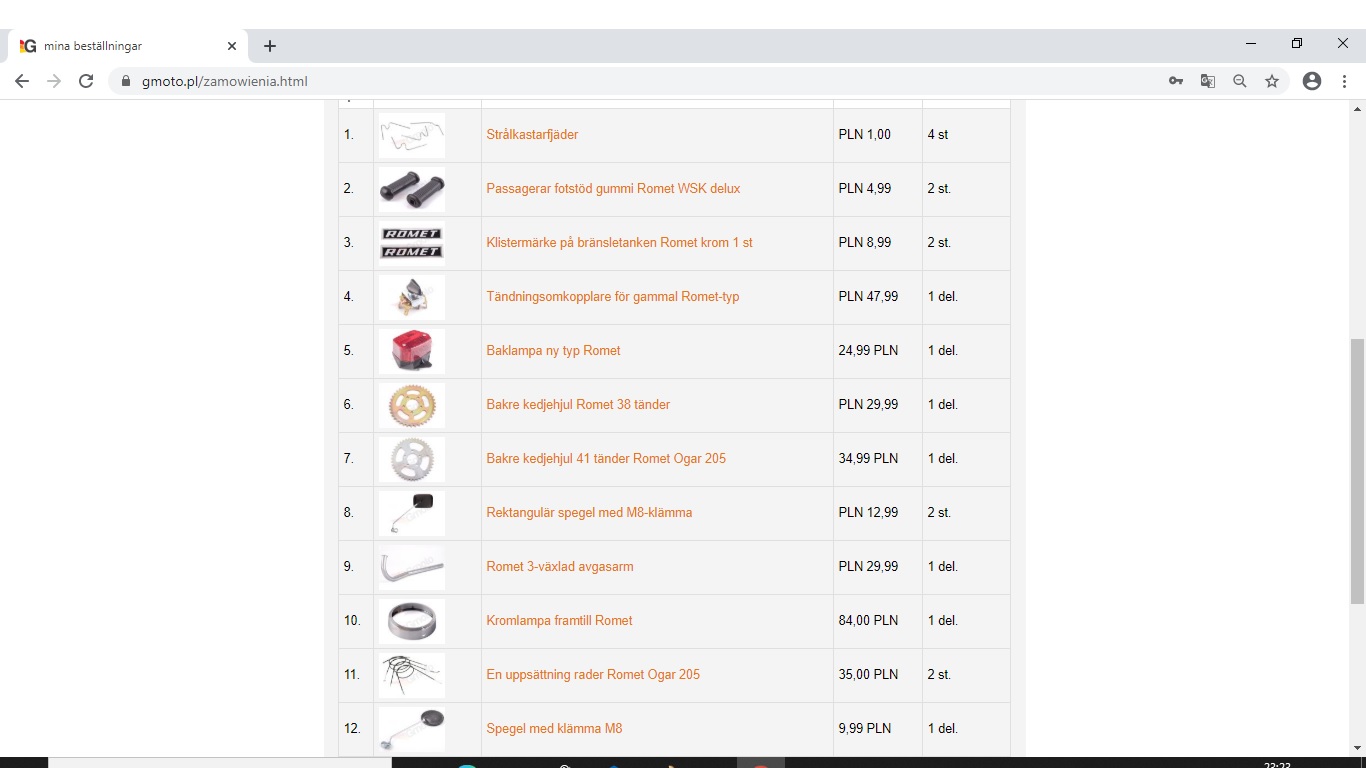1366x768 pixels.
Task: Open Chrome's three-dot menu
Action: [x=1344, y=81]
